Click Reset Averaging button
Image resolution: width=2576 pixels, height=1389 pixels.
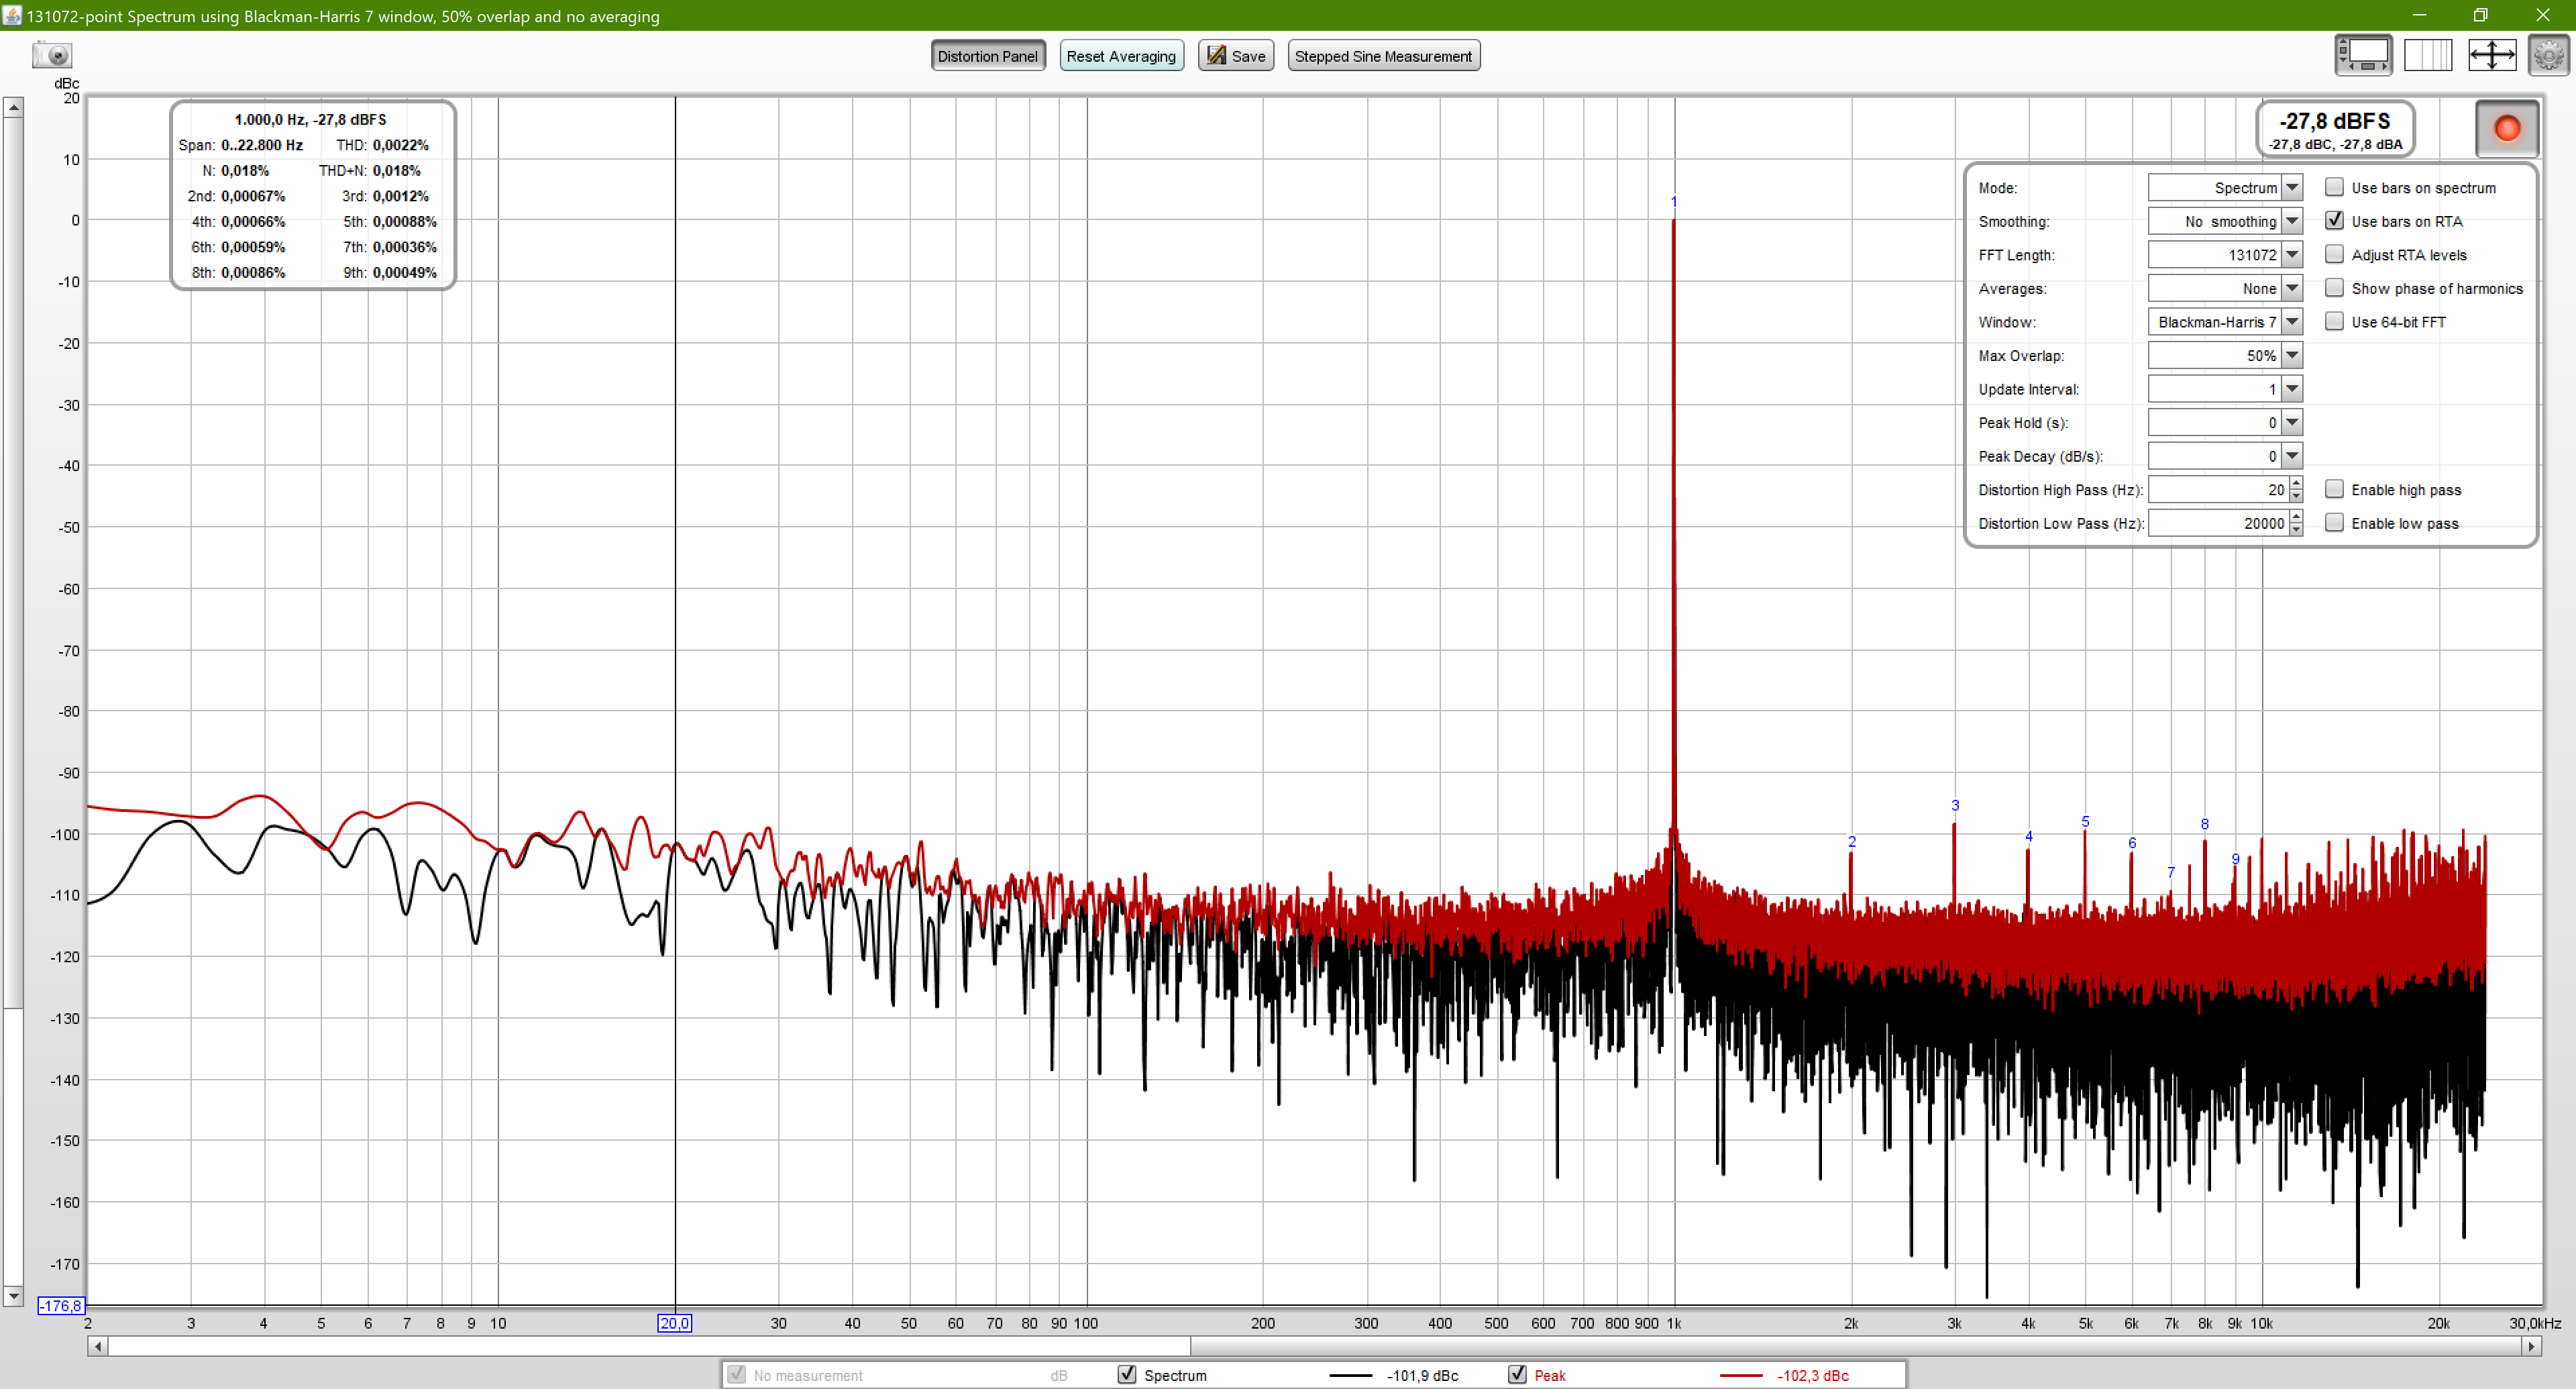(1120, 56)
